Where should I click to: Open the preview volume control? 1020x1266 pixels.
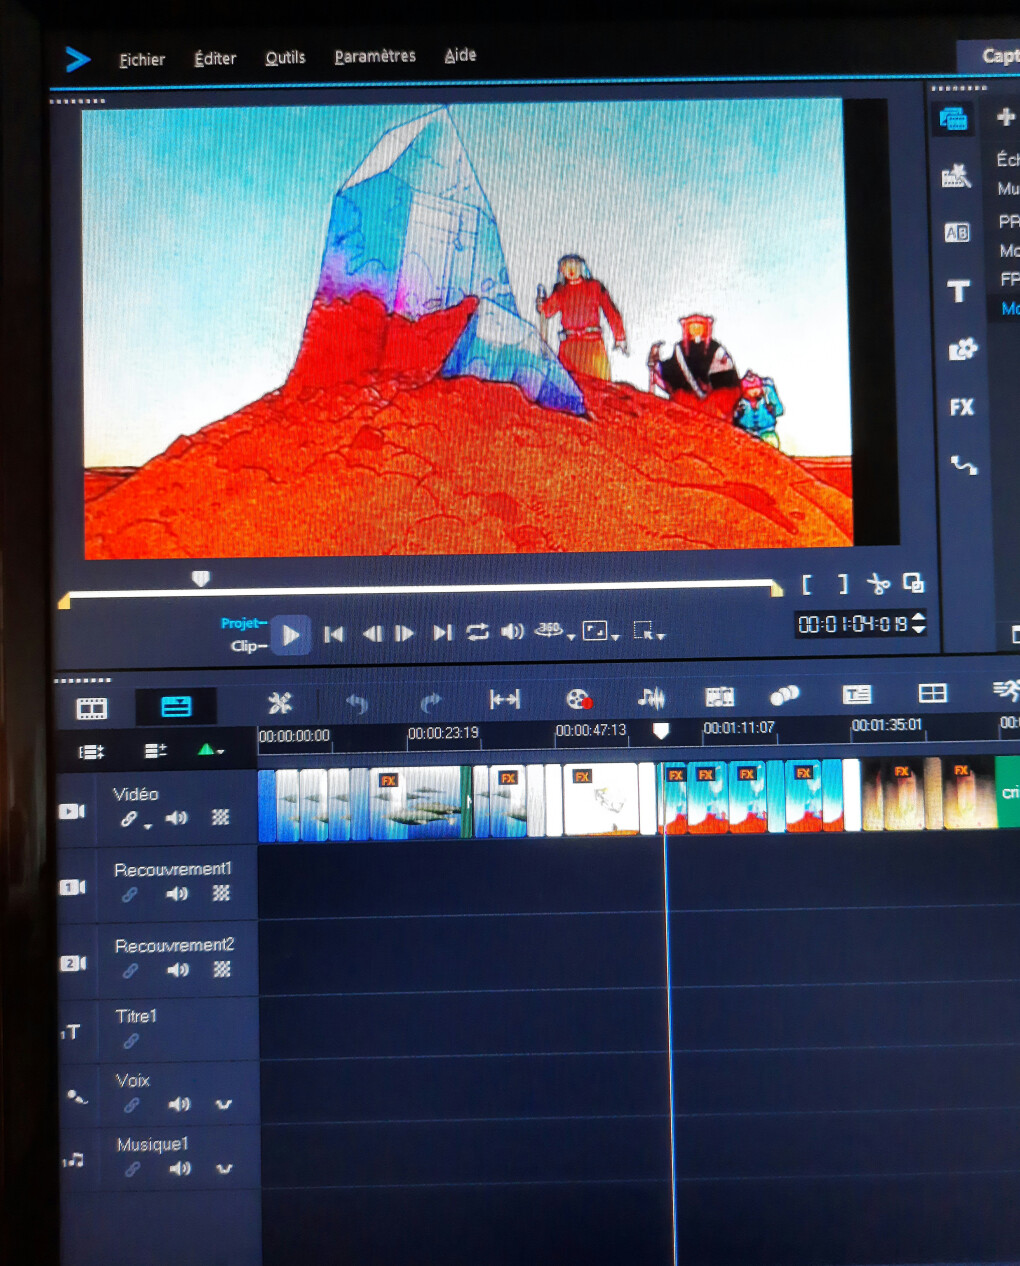(x=512, y=631)
